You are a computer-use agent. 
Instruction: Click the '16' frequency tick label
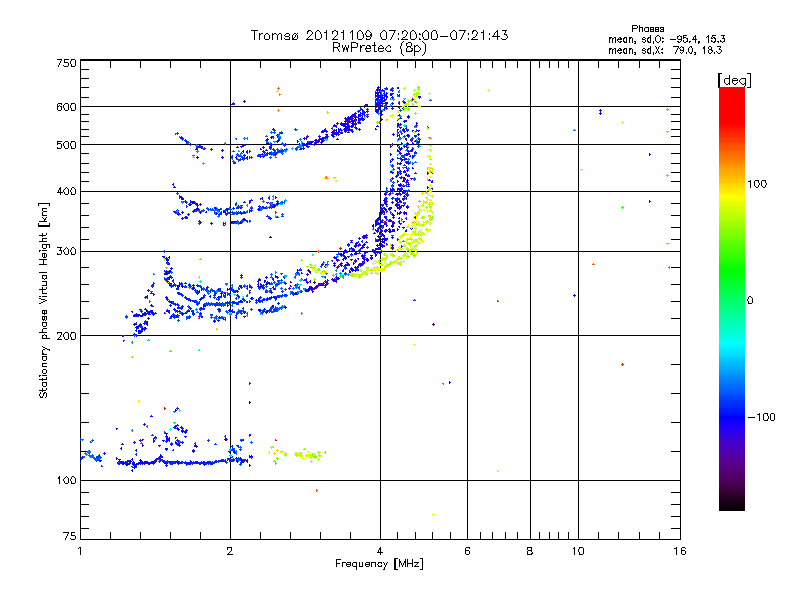pos(680,551)
